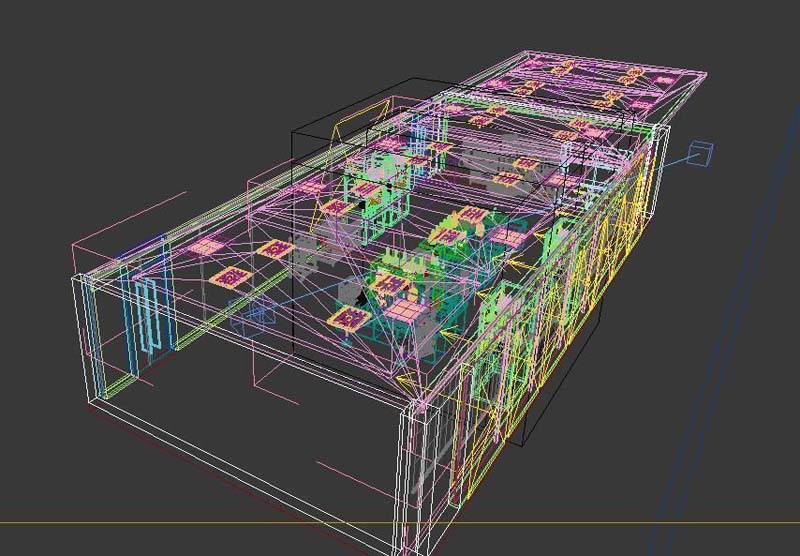The image size is (800, 556).
Task: Click the yellow horizontal axis line at the bottom
Action: click(200, 522)
